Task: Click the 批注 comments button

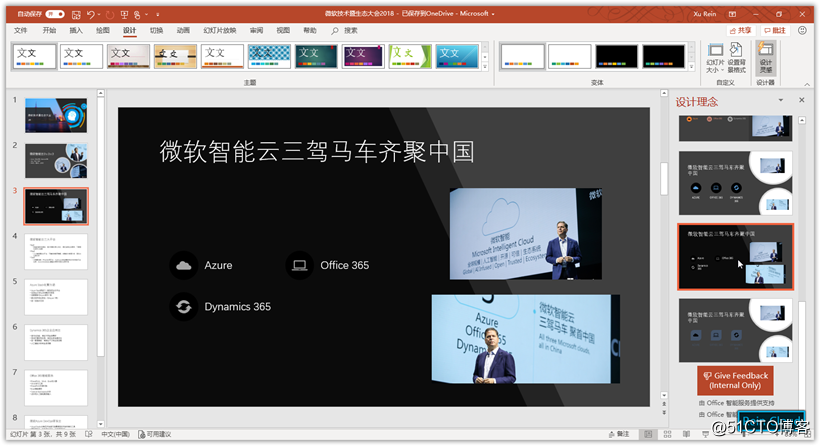Action: tap(775, 30)
